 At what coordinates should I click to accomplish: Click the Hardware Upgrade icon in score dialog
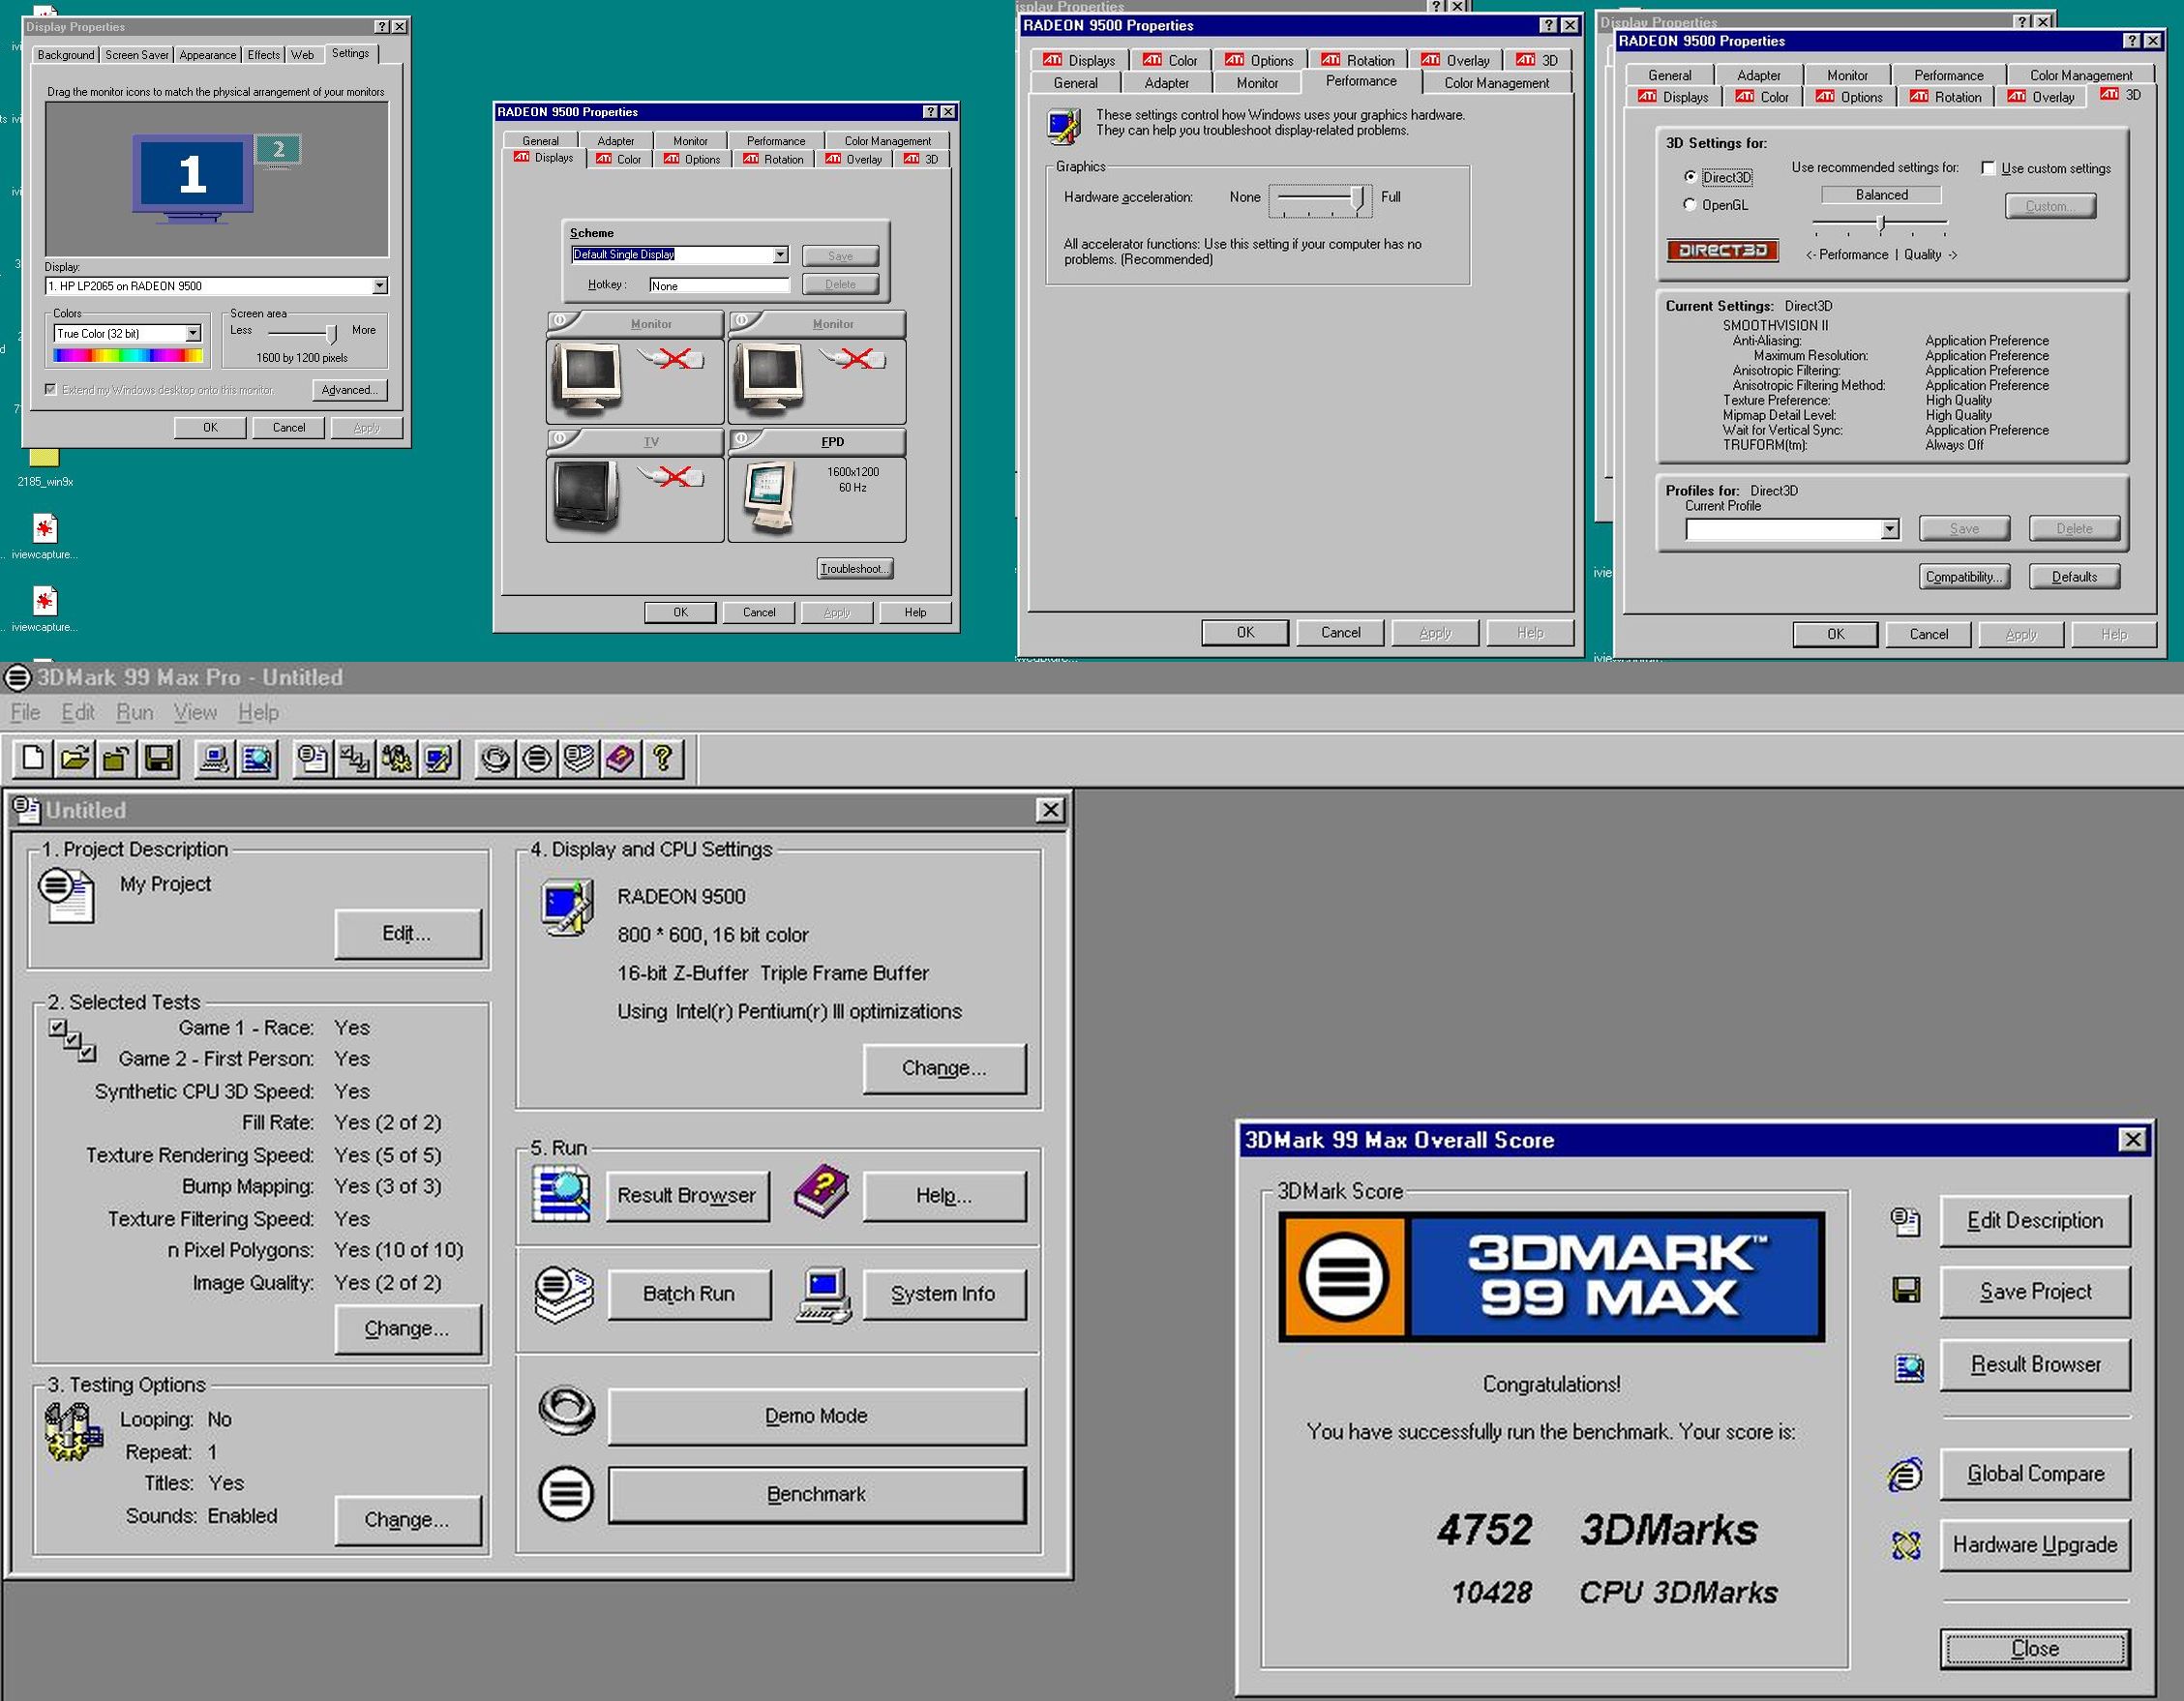(x=1906, y=1546)
